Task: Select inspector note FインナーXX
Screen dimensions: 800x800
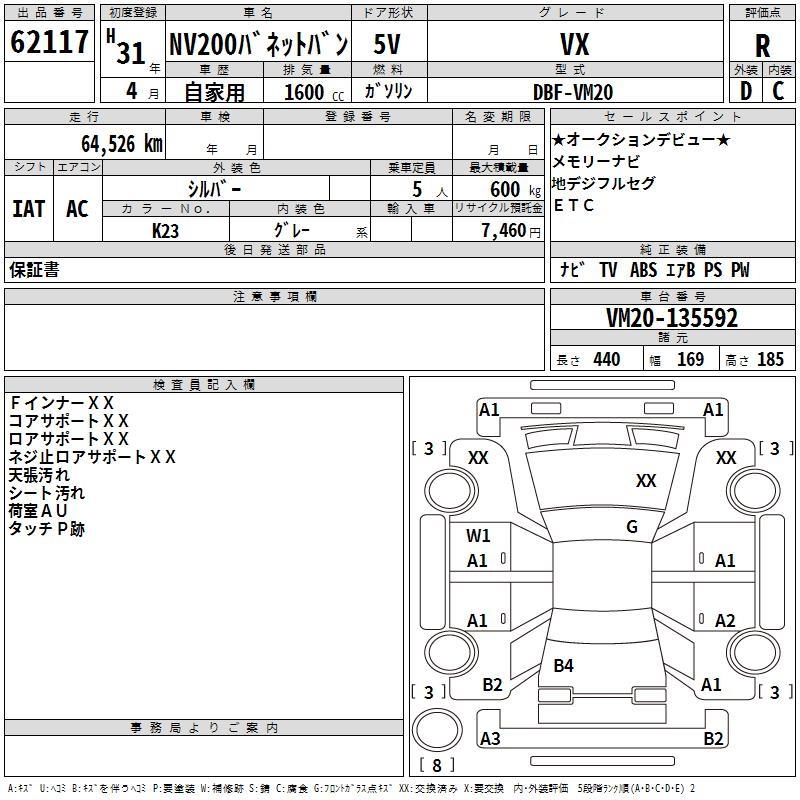Action: [61, 403]
